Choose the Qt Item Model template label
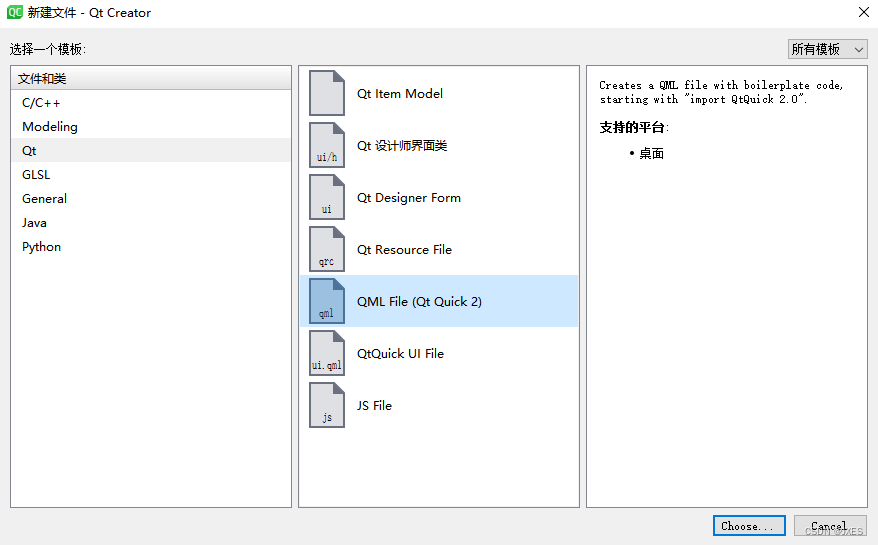The width and height of the screenshot is (878, 545). (x=400, y=94)
